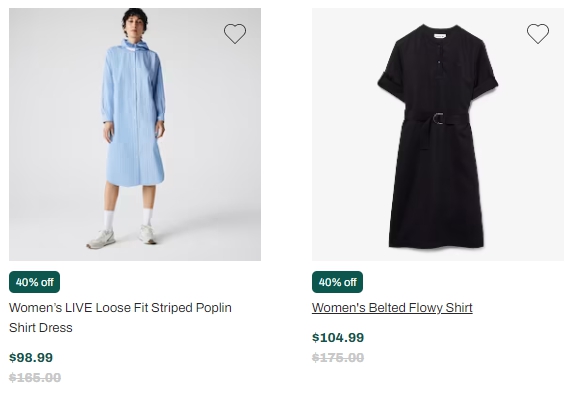Click the hem of the blue shirt dress
The height and width of the screenshot is (396, 569).
point(135,181)
